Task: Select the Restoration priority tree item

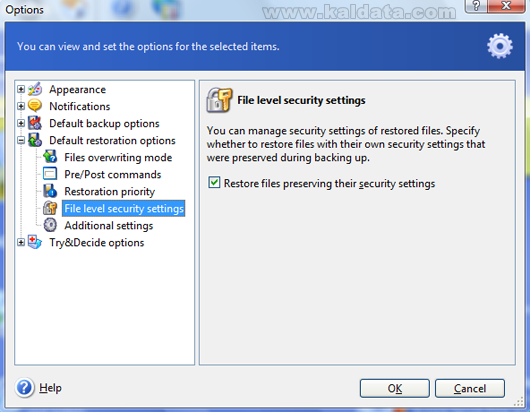Action: 110,192
